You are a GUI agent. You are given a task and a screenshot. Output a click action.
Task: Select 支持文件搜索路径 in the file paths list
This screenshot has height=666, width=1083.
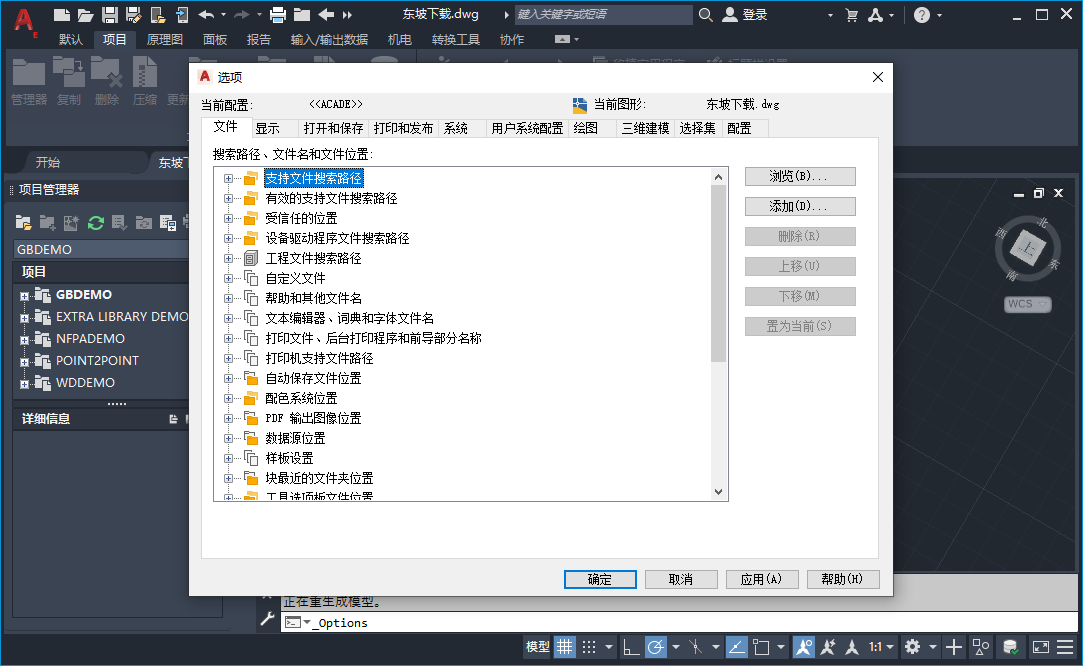click(311, 177)
